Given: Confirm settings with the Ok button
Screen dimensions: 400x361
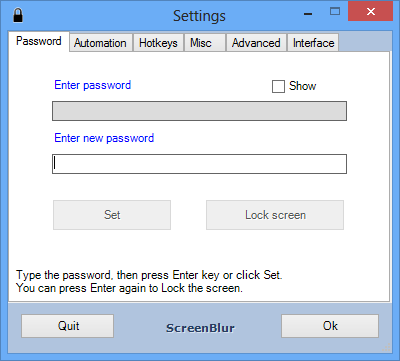Looking at the screenshot, I should pyautogui.click(x=330, y=326).
